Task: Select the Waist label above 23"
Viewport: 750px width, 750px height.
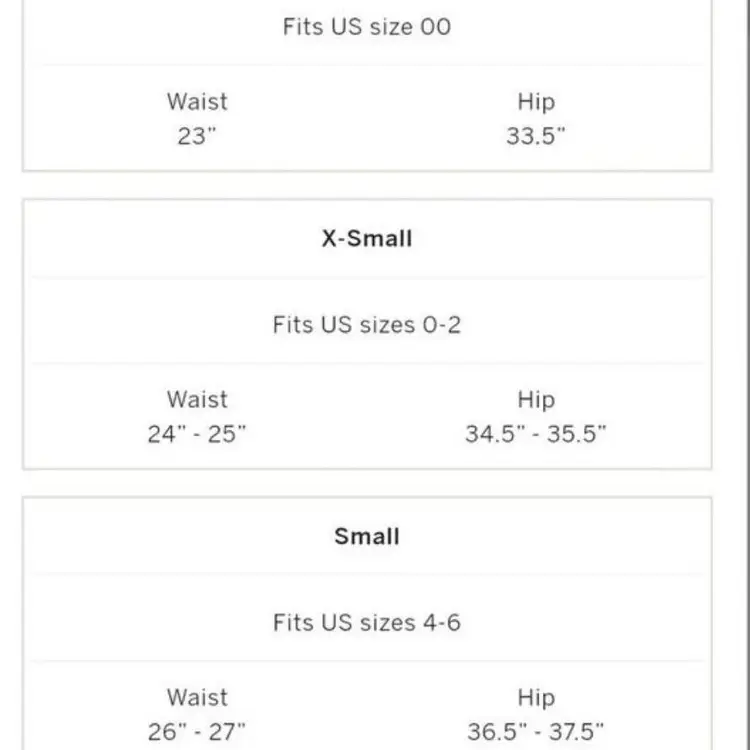Action: 197,101
